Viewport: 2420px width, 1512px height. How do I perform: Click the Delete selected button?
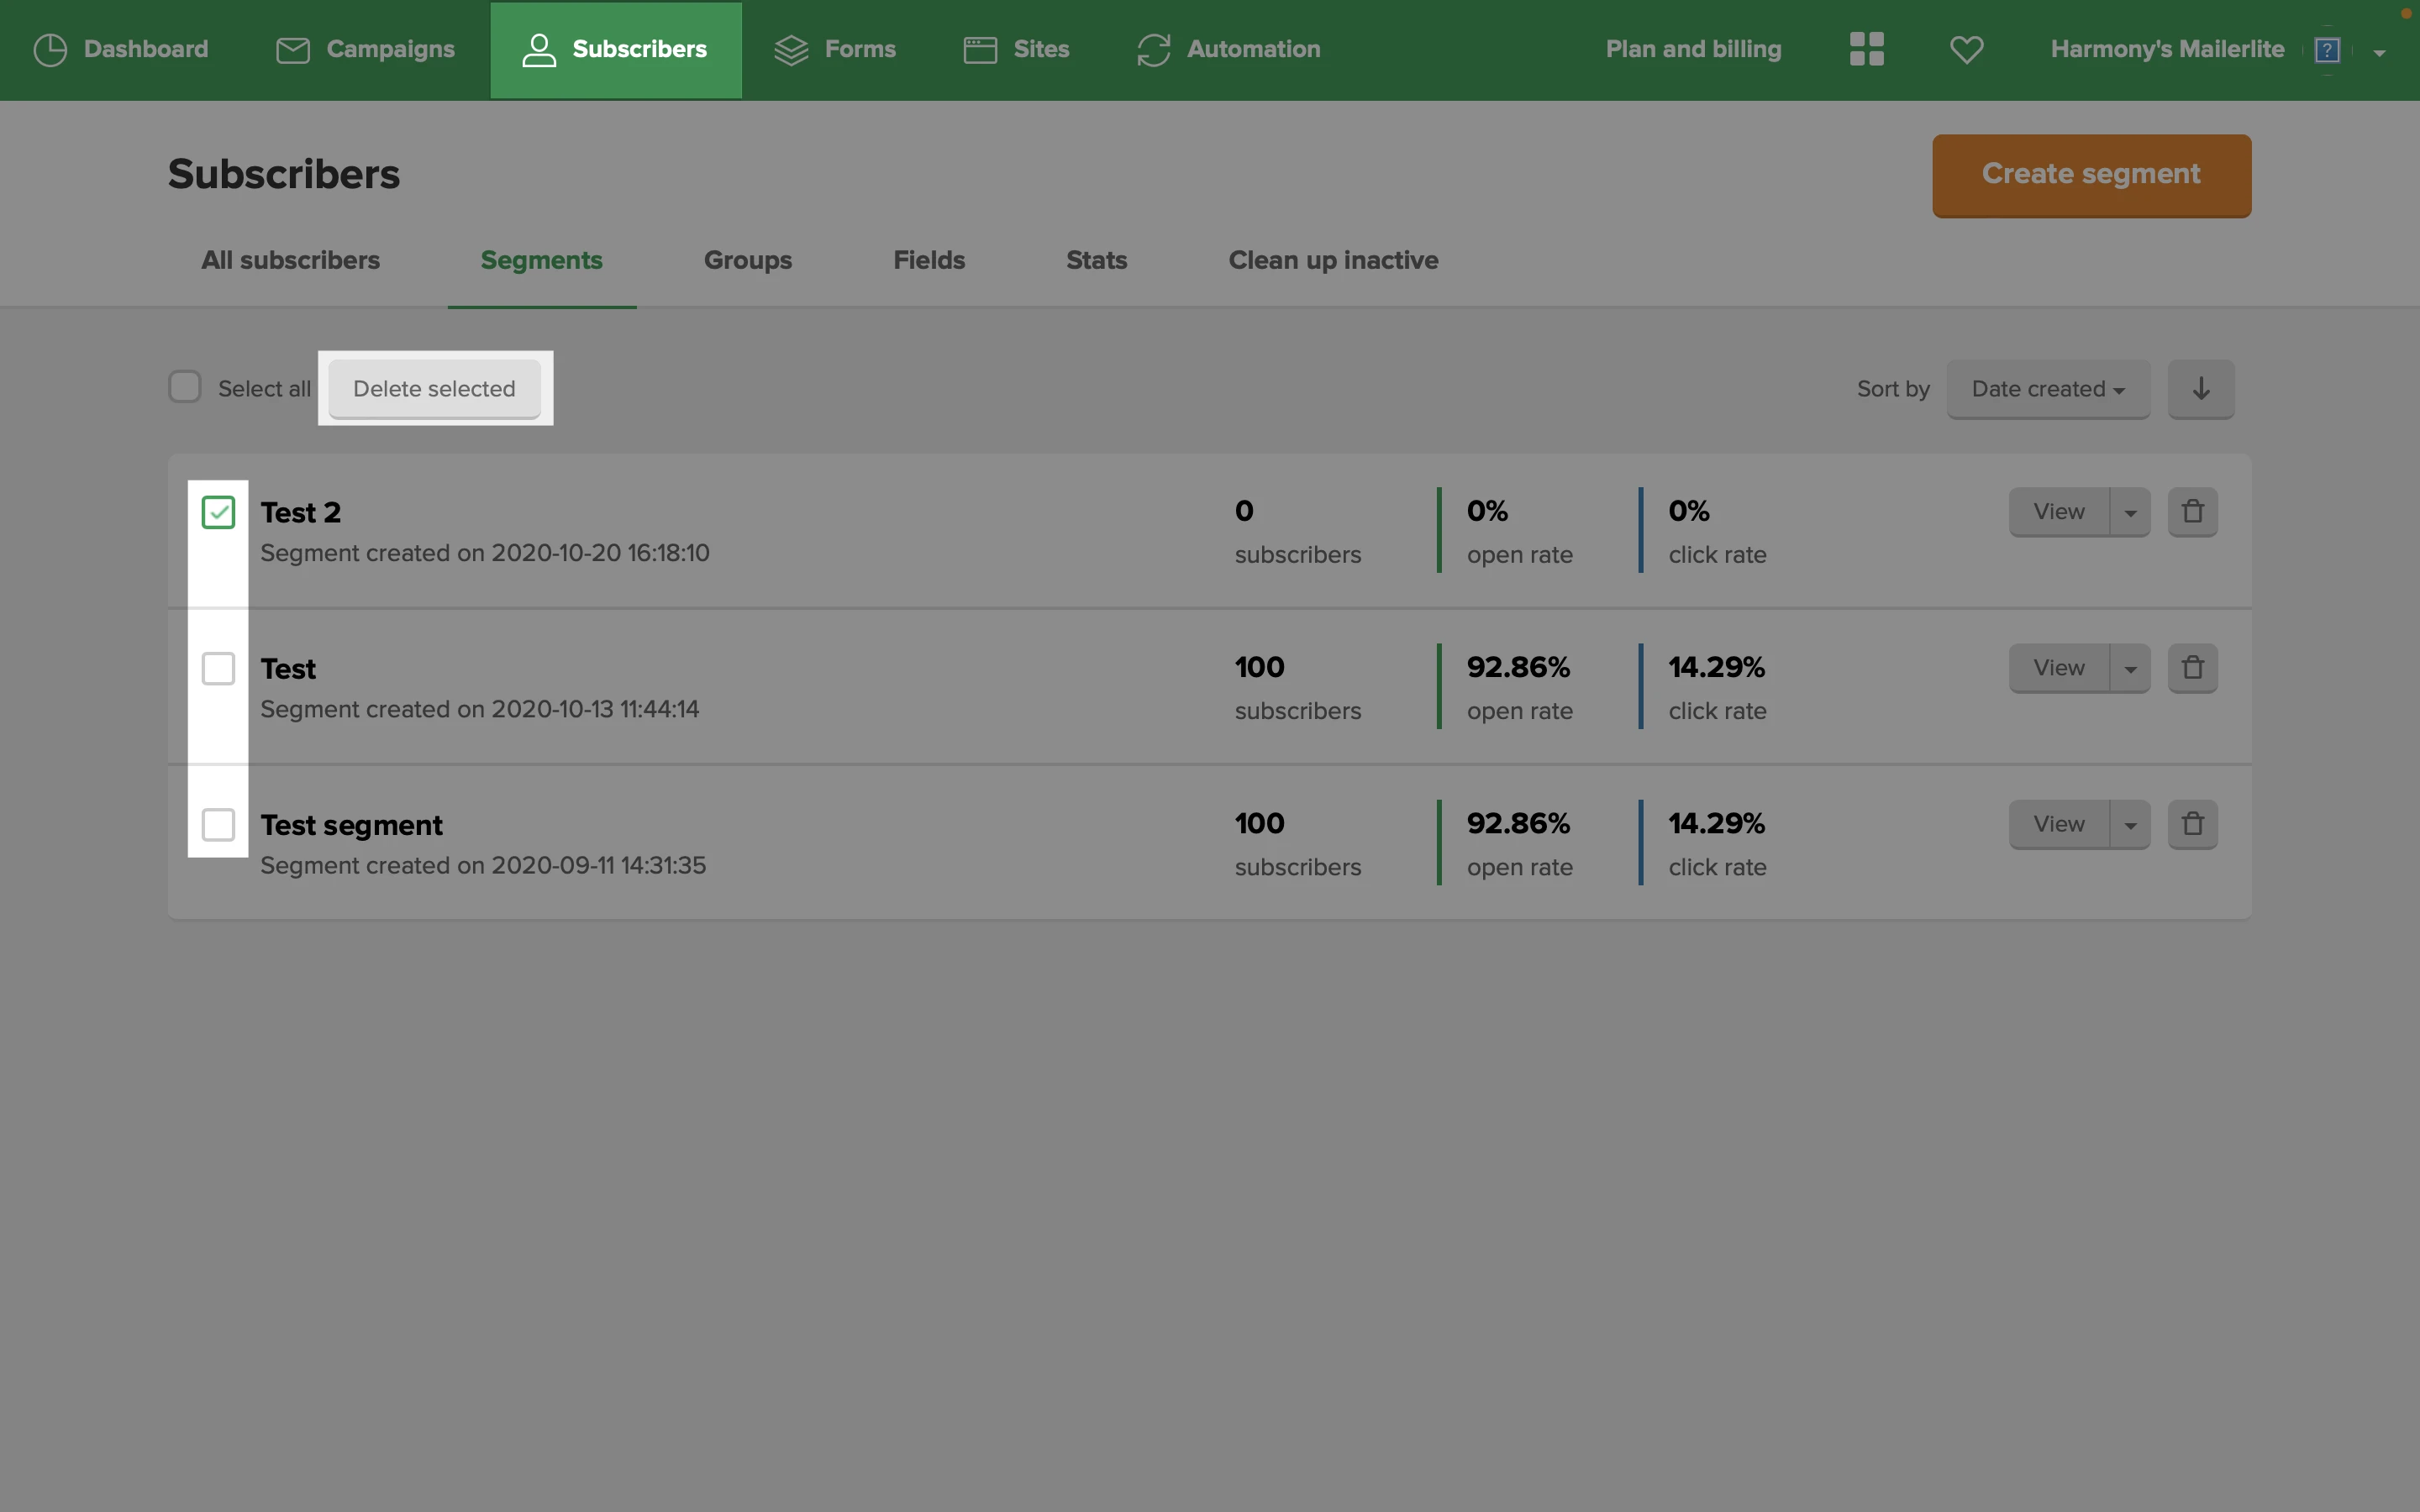click(434, 389)
